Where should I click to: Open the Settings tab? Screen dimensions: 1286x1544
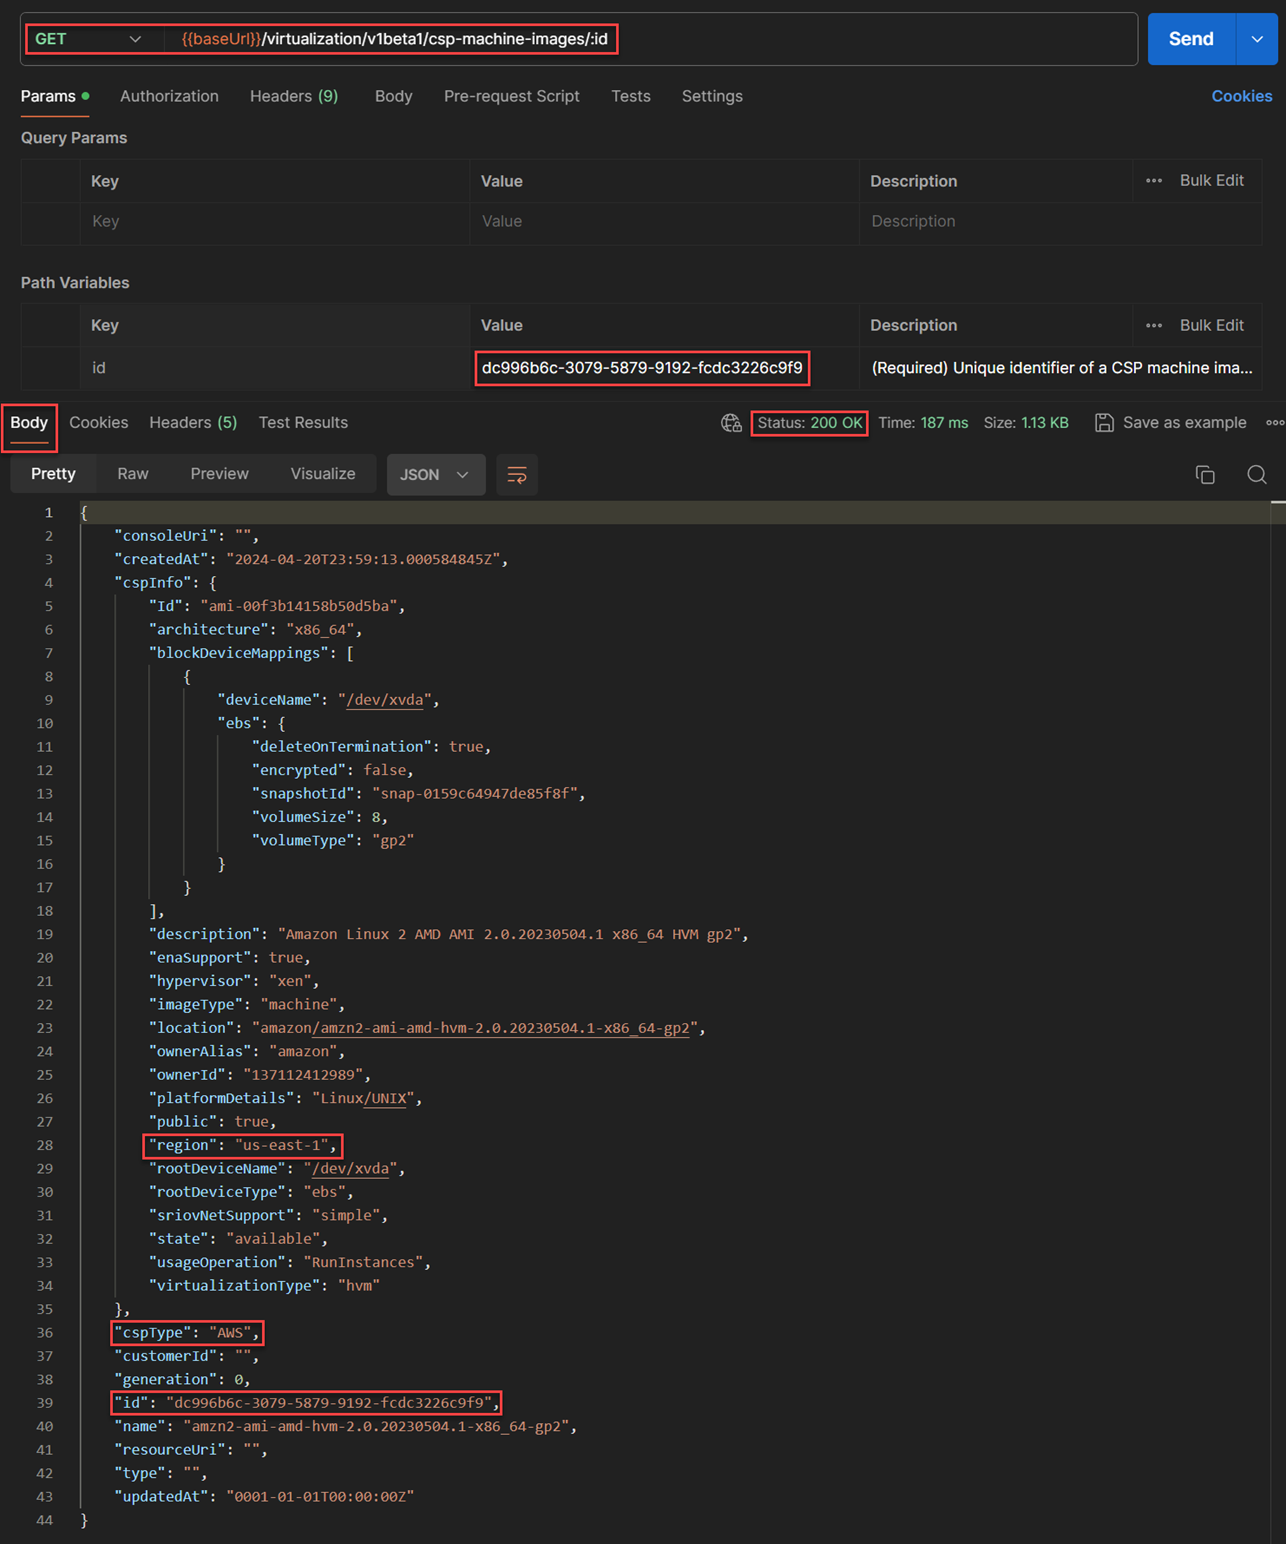click(712, 96)
